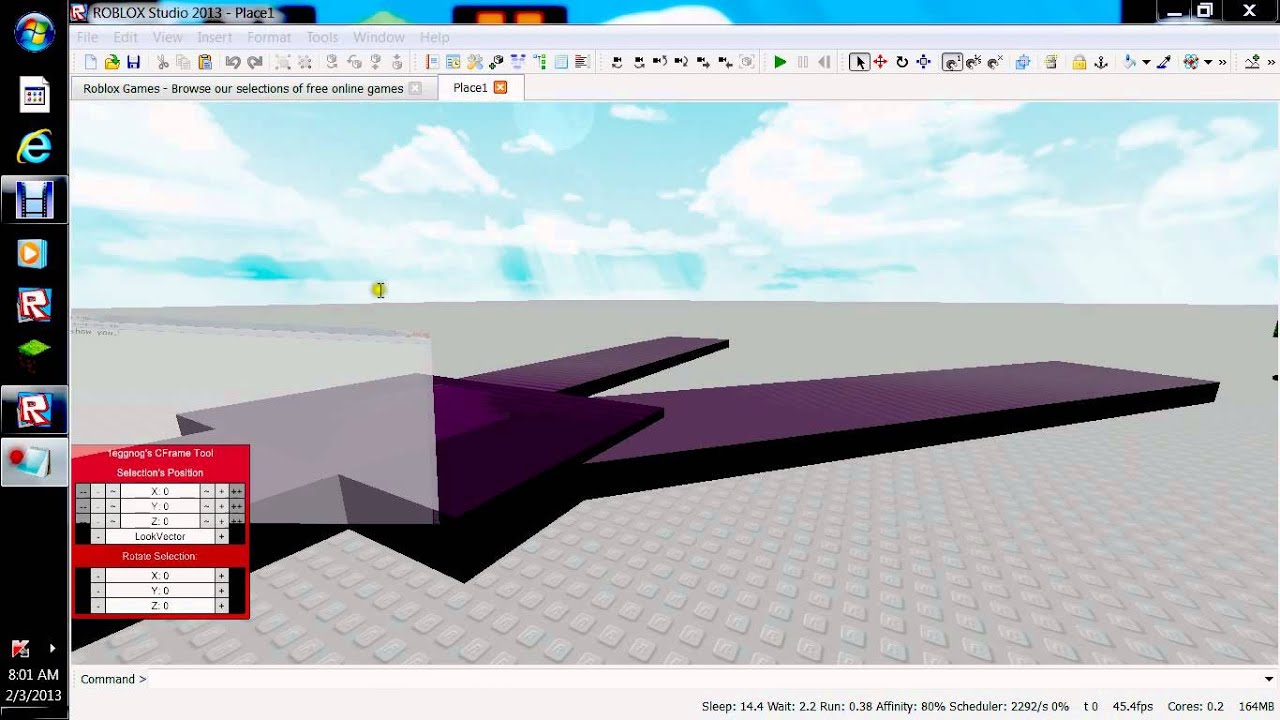Open the Window menu
1280x720 pixels.
coord(378,37)
